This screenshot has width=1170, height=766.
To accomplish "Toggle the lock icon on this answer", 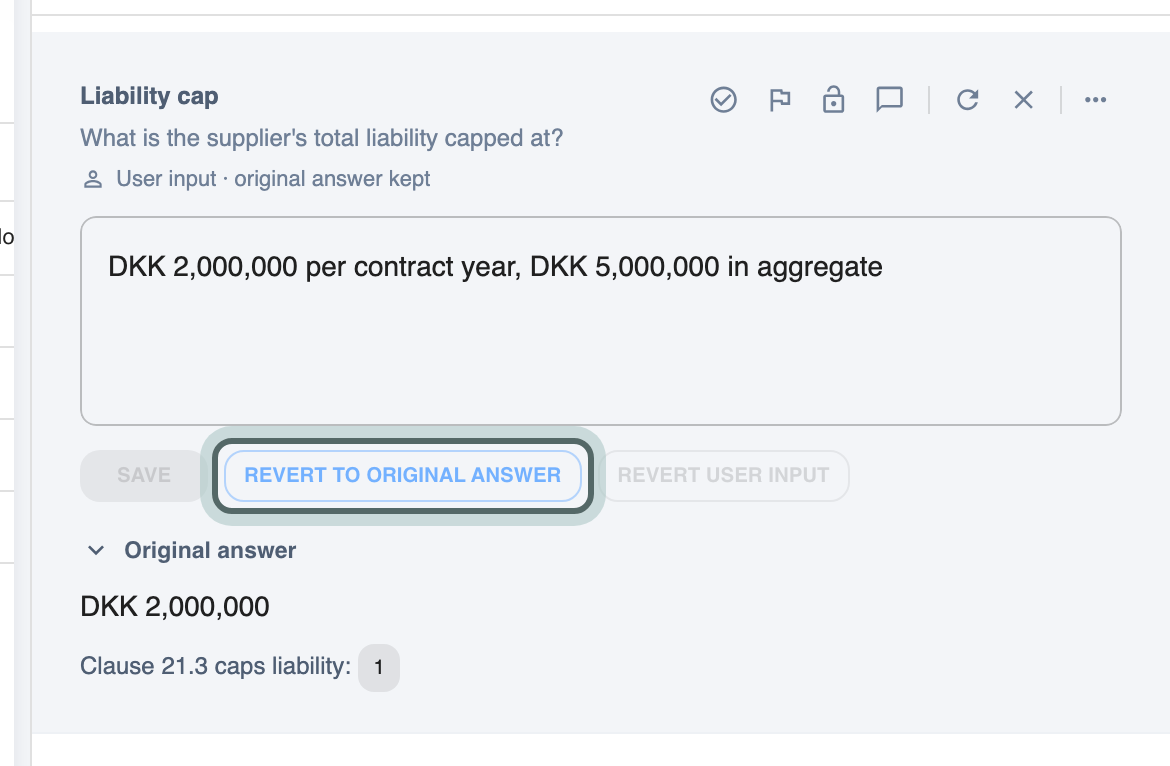I will [x=833, y=99].
